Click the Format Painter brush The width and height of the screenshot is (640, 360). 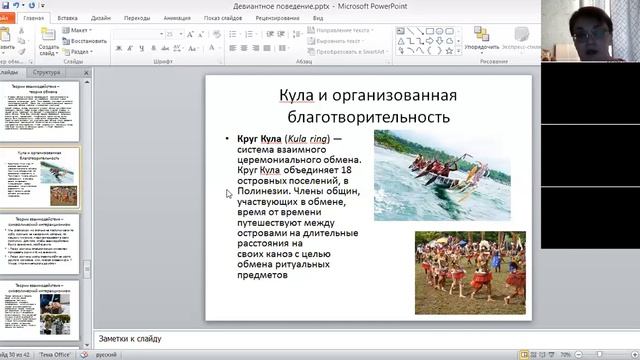[x=21, y=51]
